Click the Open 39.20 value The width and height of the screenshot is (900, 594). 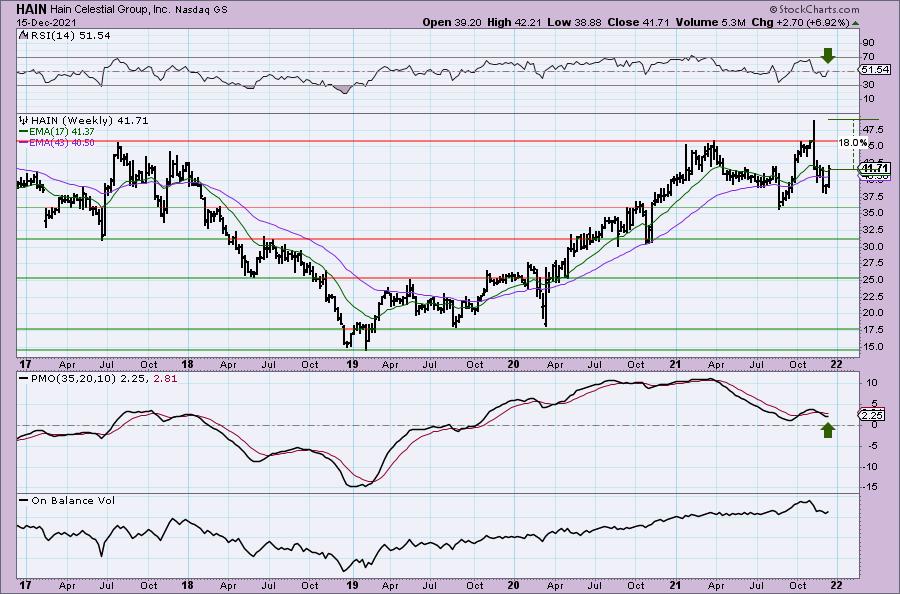click(452, 22)
